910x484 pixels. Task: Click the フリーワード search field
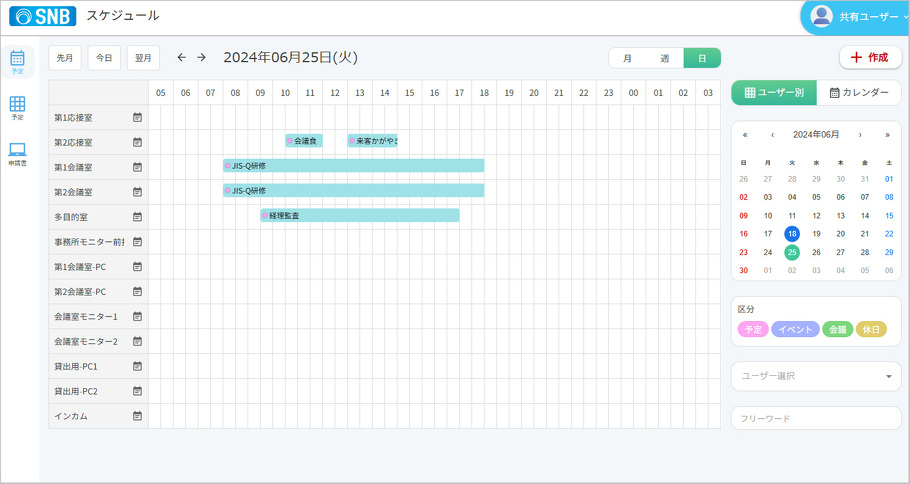[816, 418]
